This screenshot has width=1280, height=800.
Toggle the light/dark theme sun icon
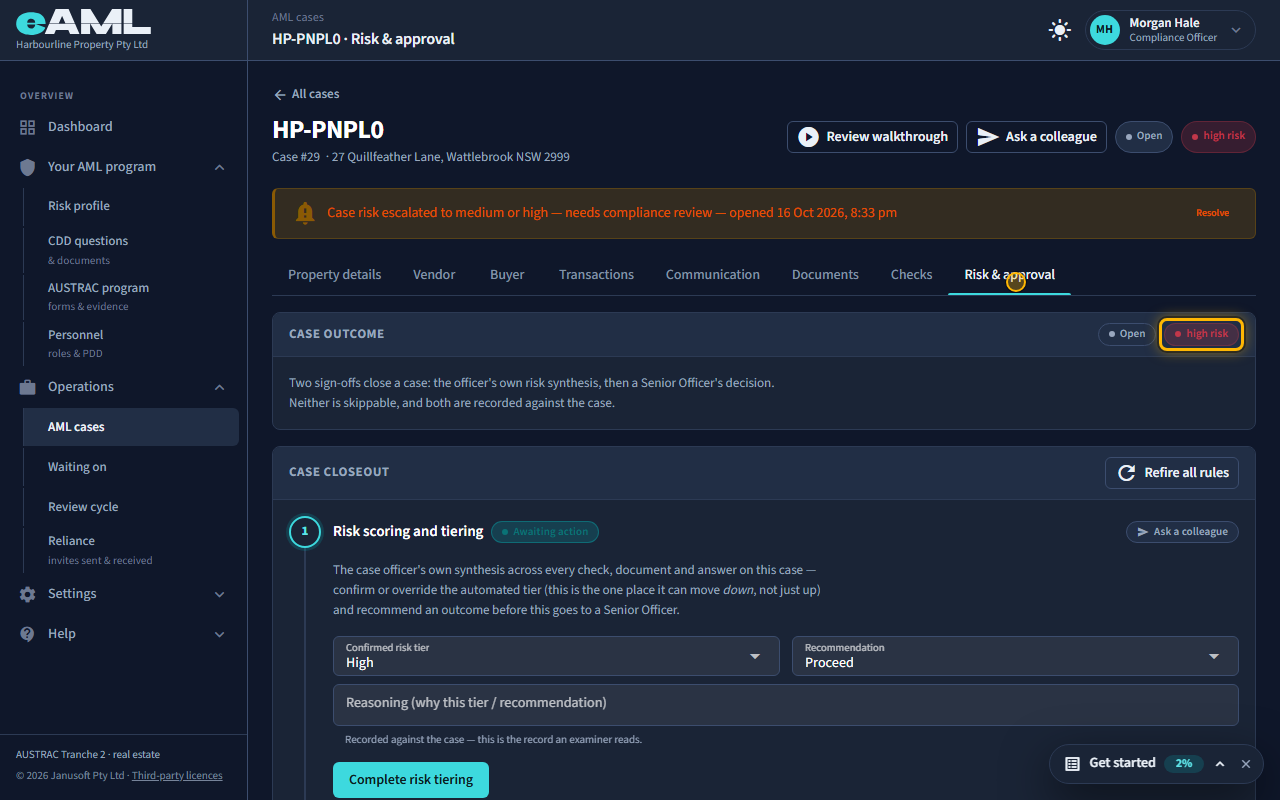point(1060,30)
